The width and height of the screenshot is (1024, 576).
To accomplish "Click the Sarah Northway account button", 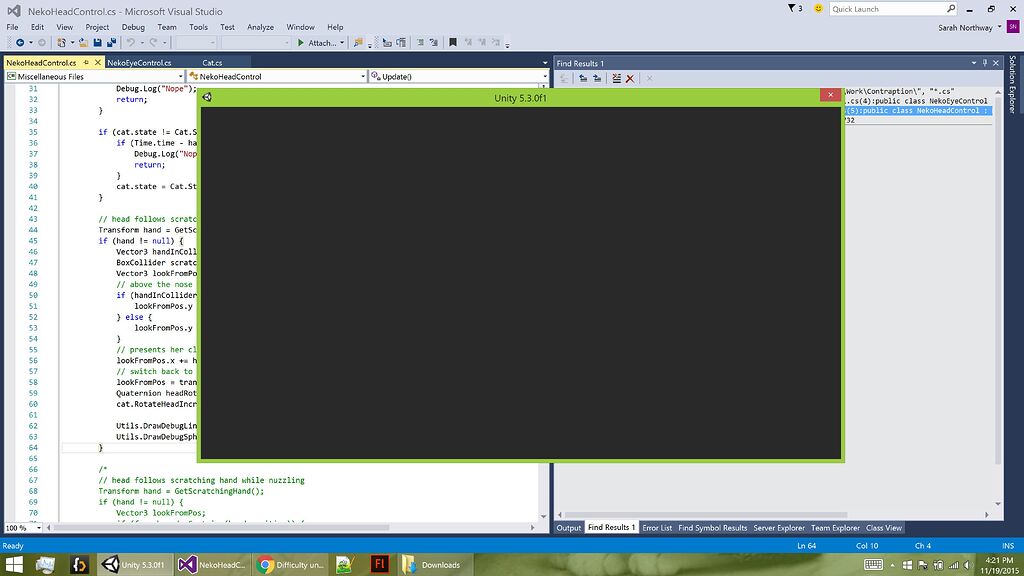I will (x=966, y=27).
